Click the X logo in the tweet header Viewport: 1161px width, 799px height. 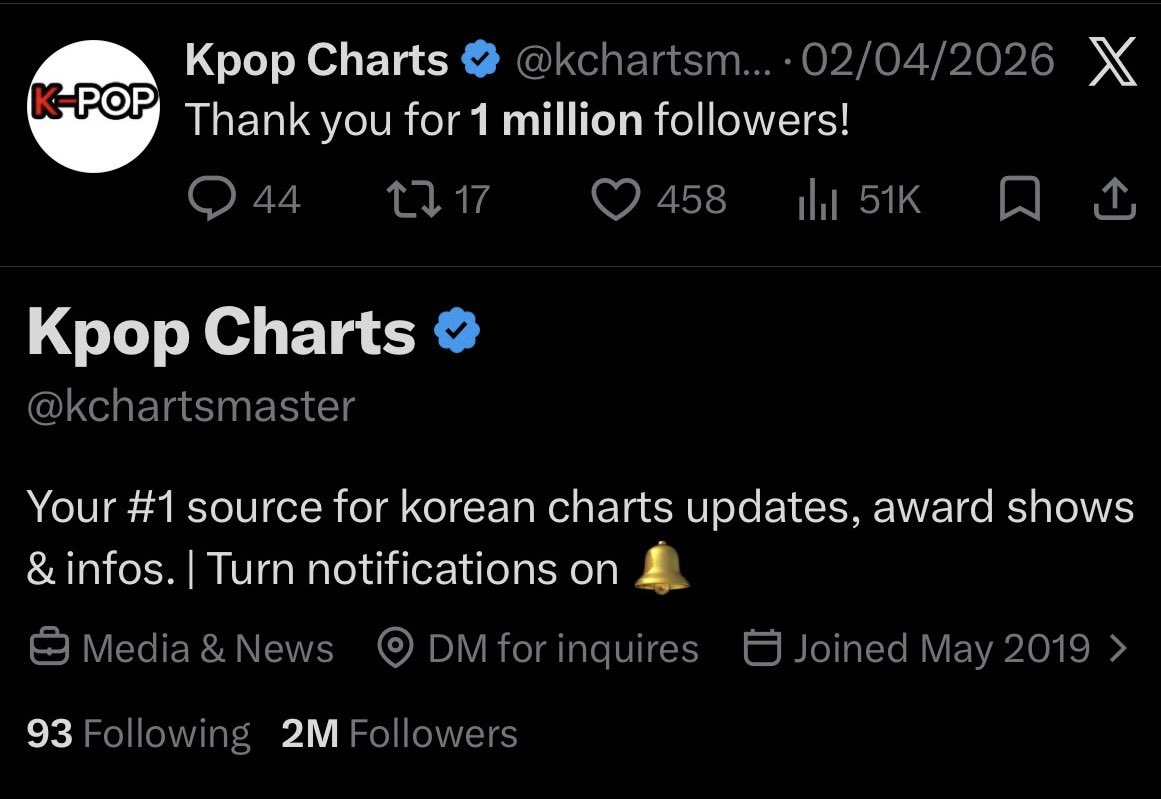click(1112, 62)
